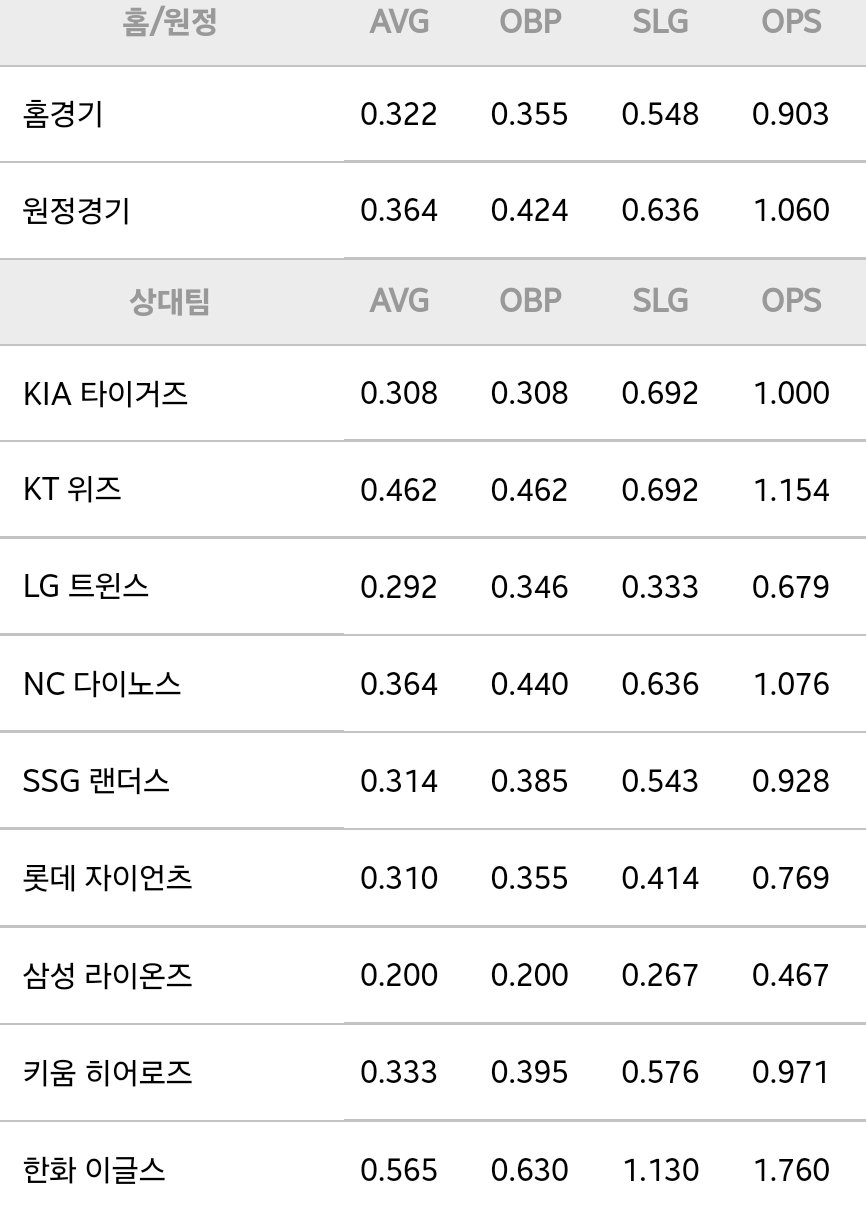Click the 홈/원정 column header
Viewport: 866px width, 1213px height.
(x=170, y=22)
